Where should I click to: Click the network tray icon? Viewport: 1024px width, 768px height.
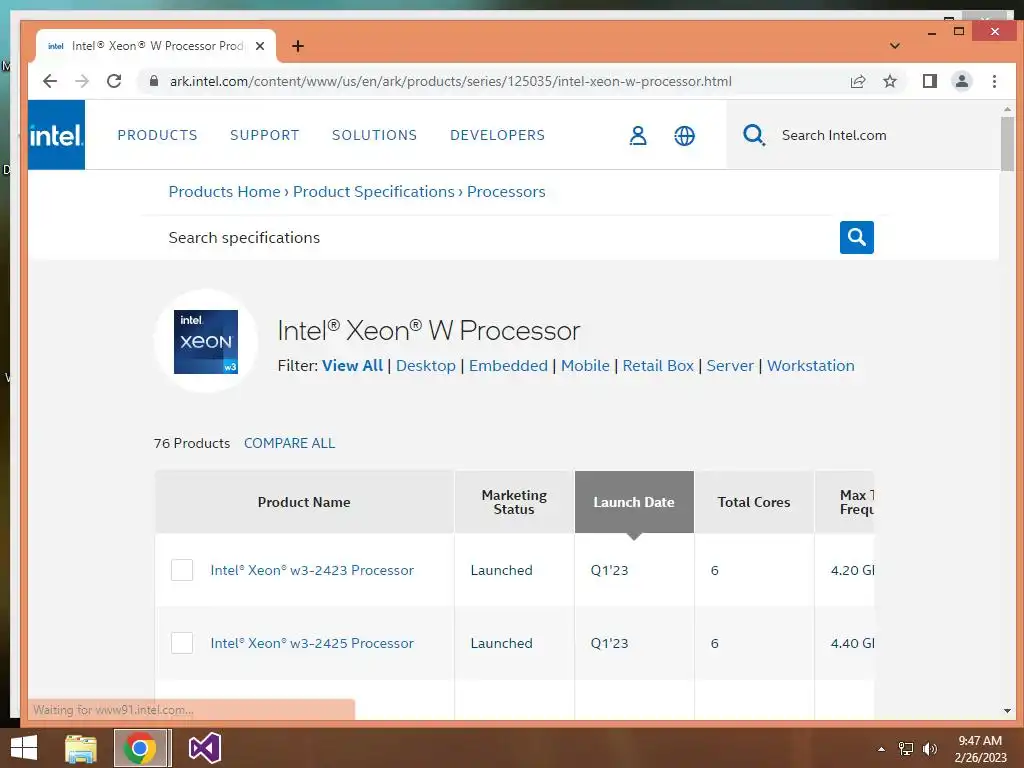click(x=906, y=748)
